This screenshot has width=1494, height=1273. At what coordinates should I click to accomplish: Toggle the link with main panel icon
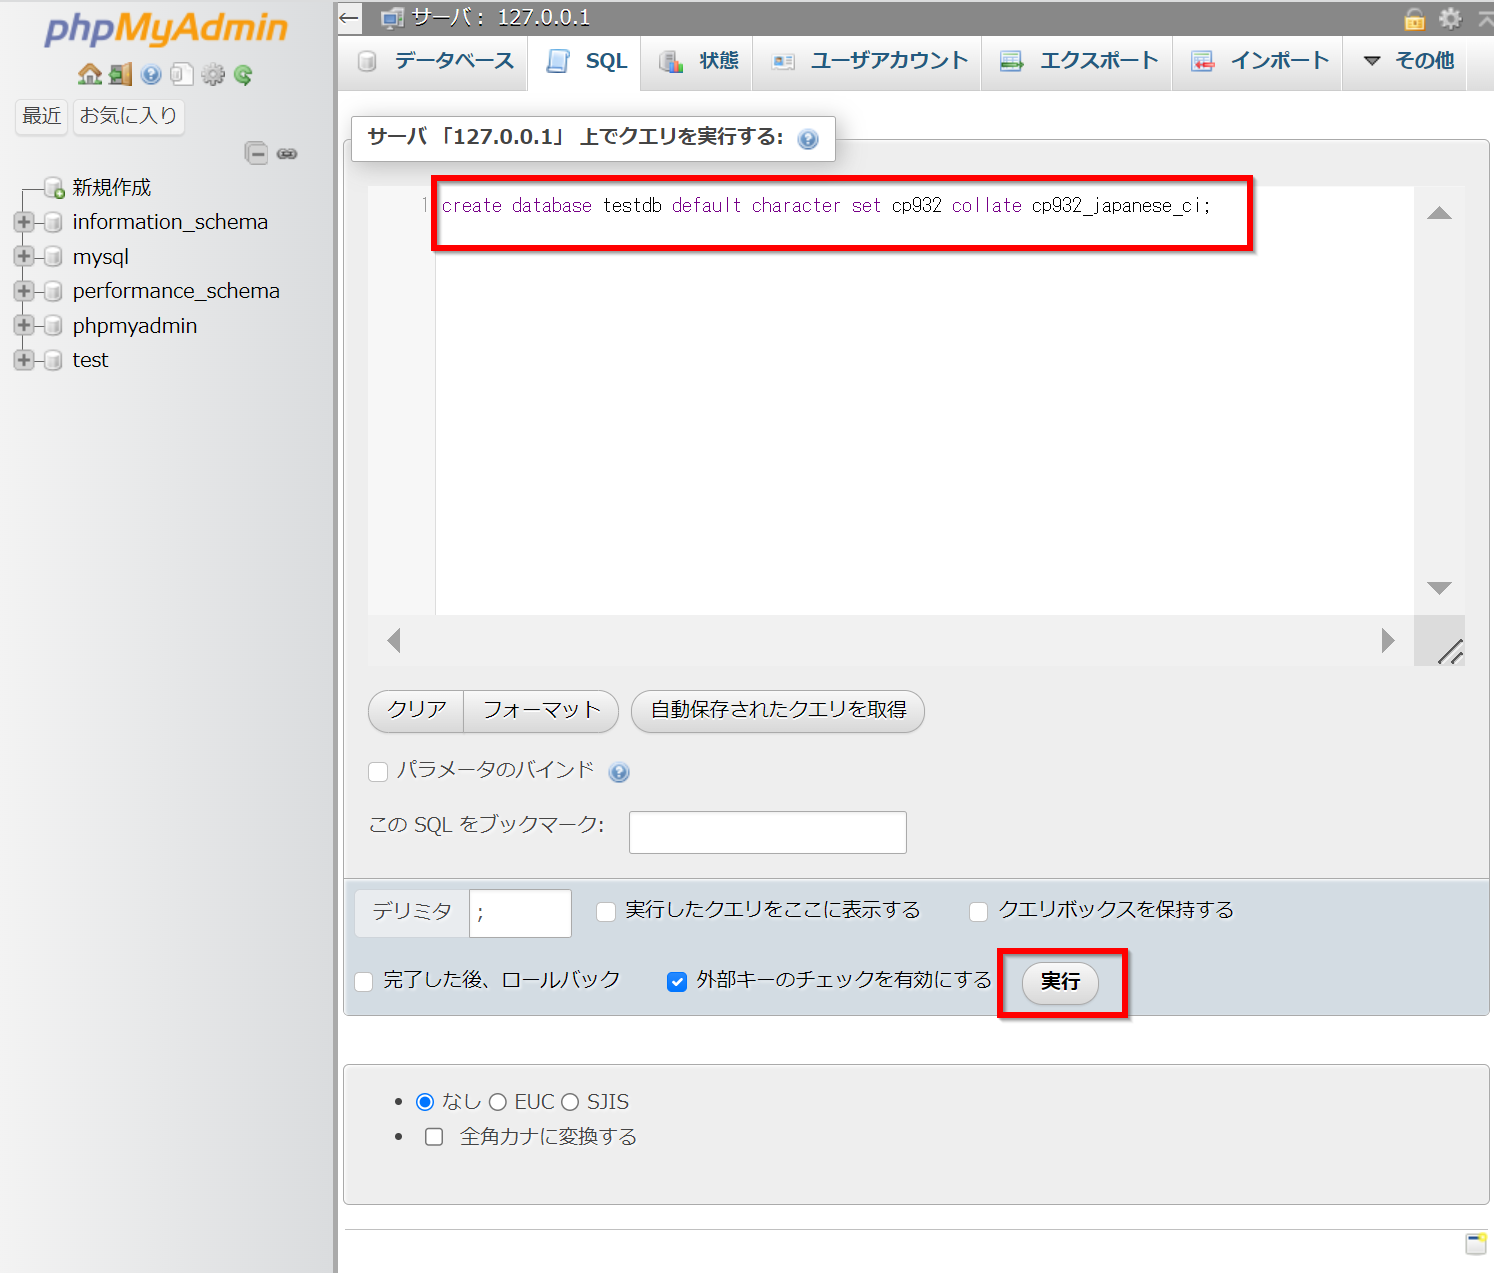pyautogui.click(x=287, y=153)
